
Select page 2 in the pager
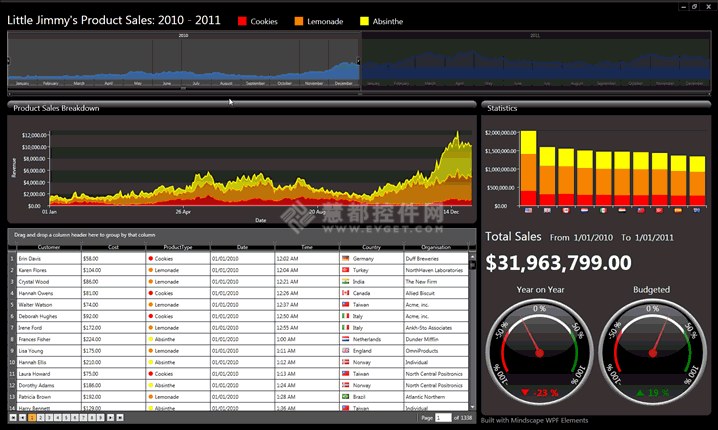click(x=40, y=418)
